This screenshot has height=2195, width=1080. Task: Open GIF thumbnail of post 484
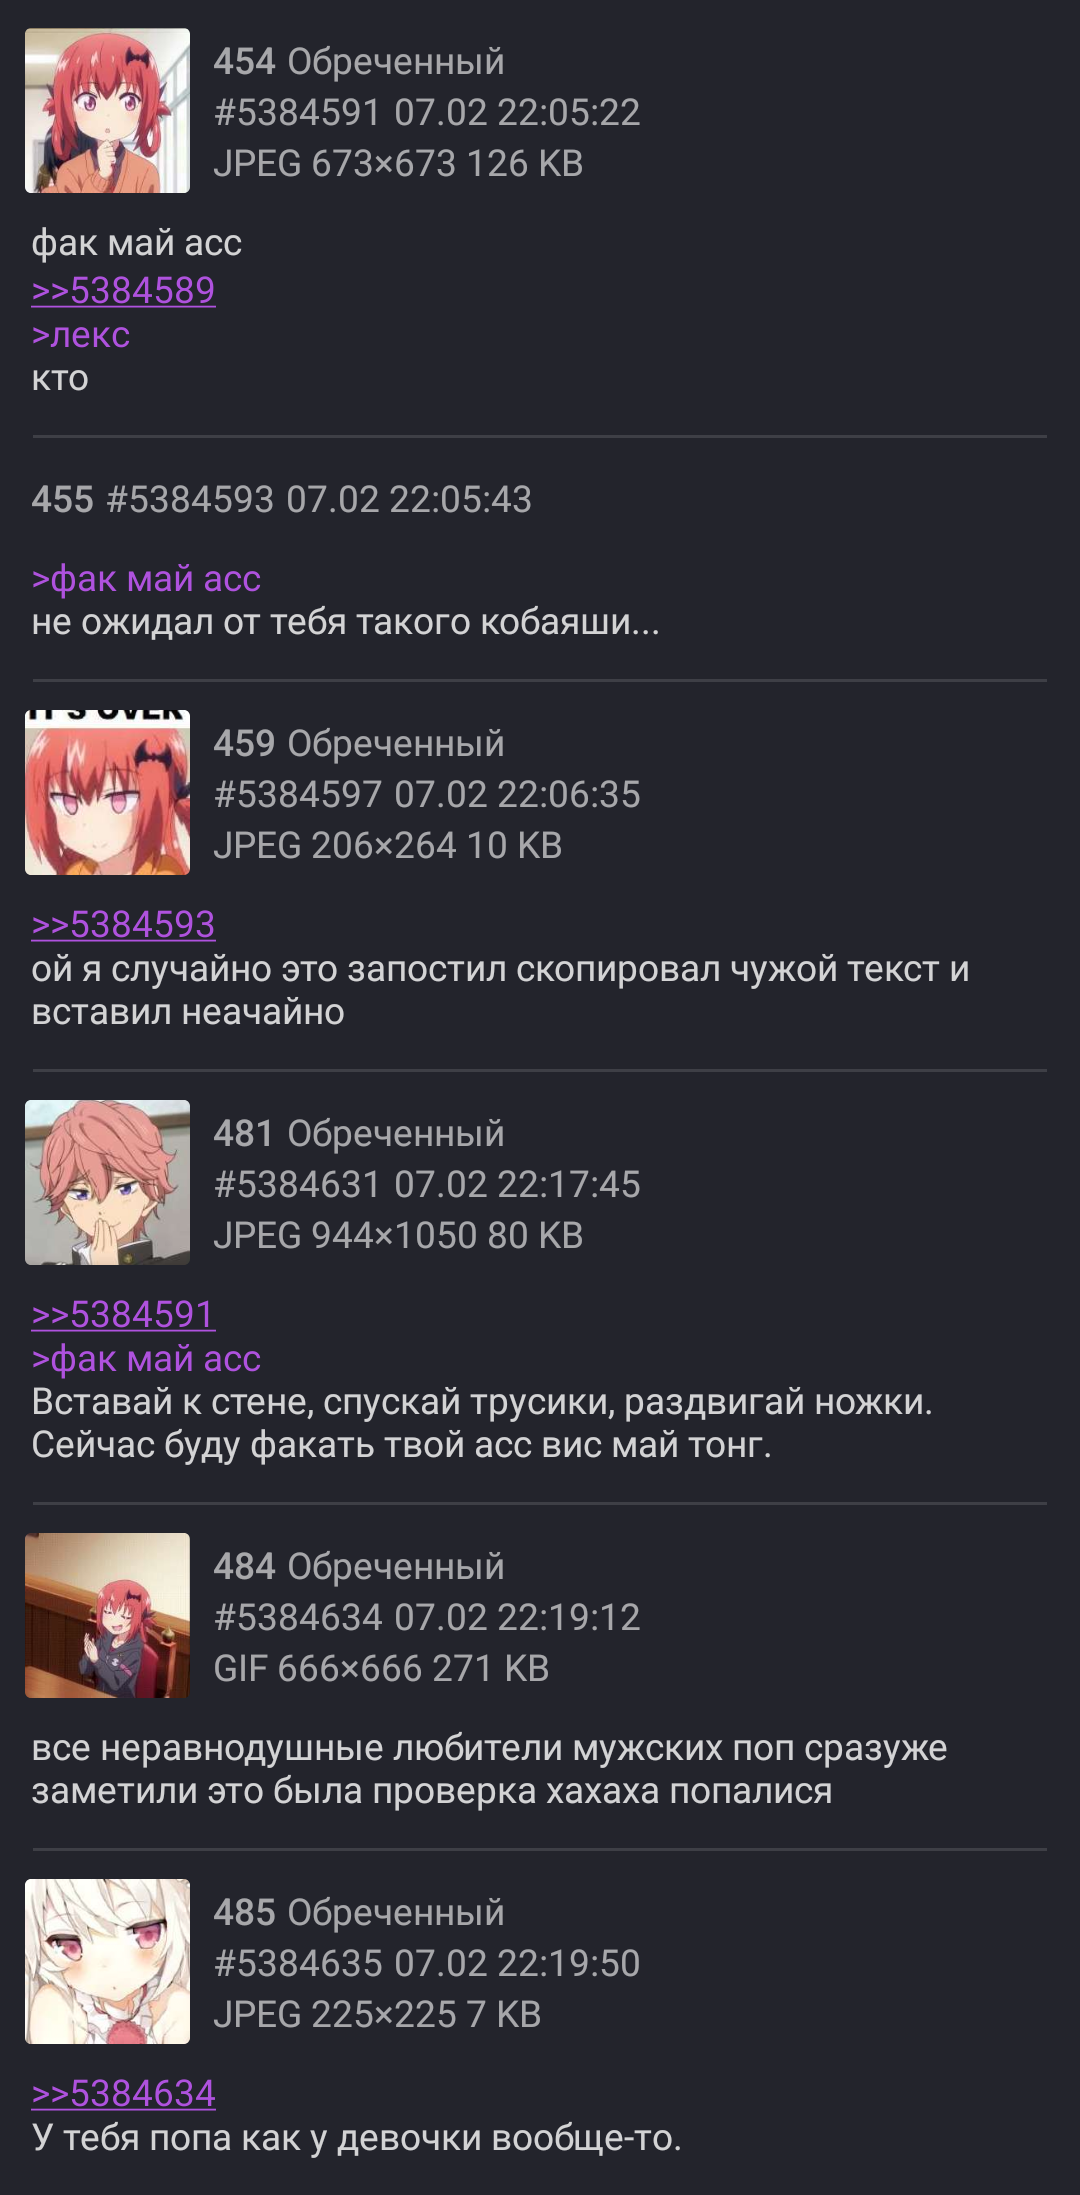point(107,1616)
